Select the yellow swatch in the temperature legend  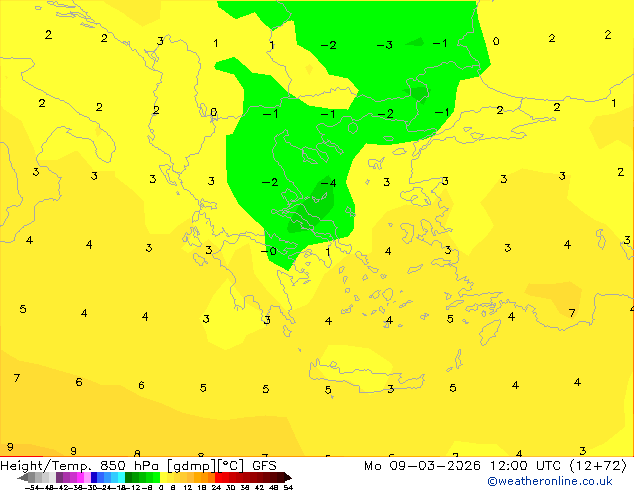point(163,477)
